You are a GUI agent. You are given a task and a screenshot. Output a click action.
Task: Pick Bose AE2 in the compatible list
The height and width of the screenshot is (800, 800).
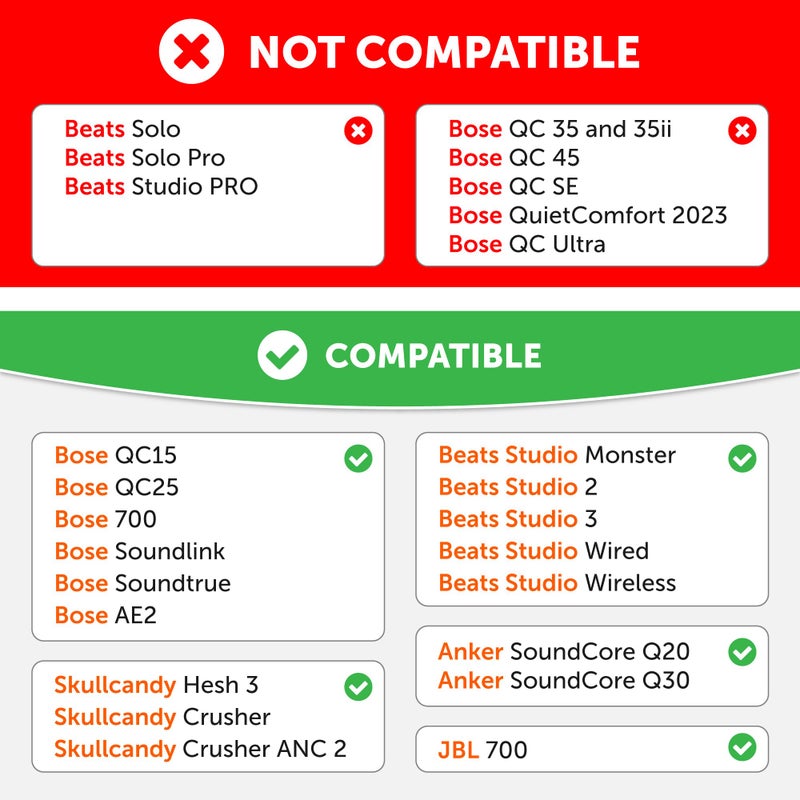tap(106, 615)
